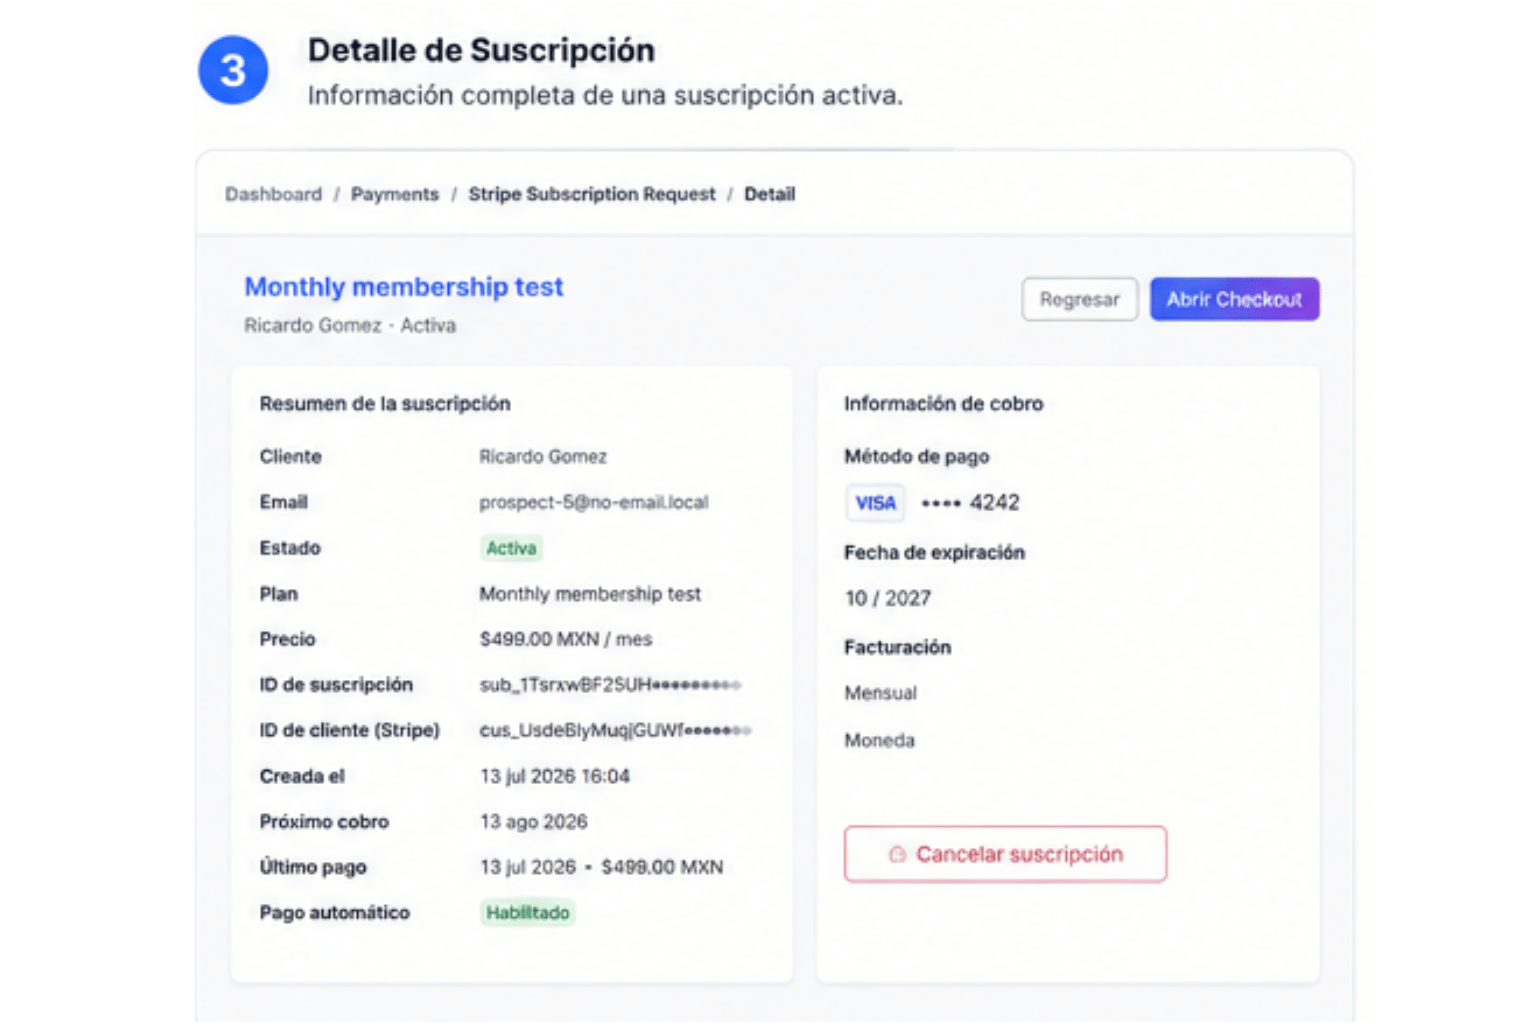Click the Cliente label

290,456
